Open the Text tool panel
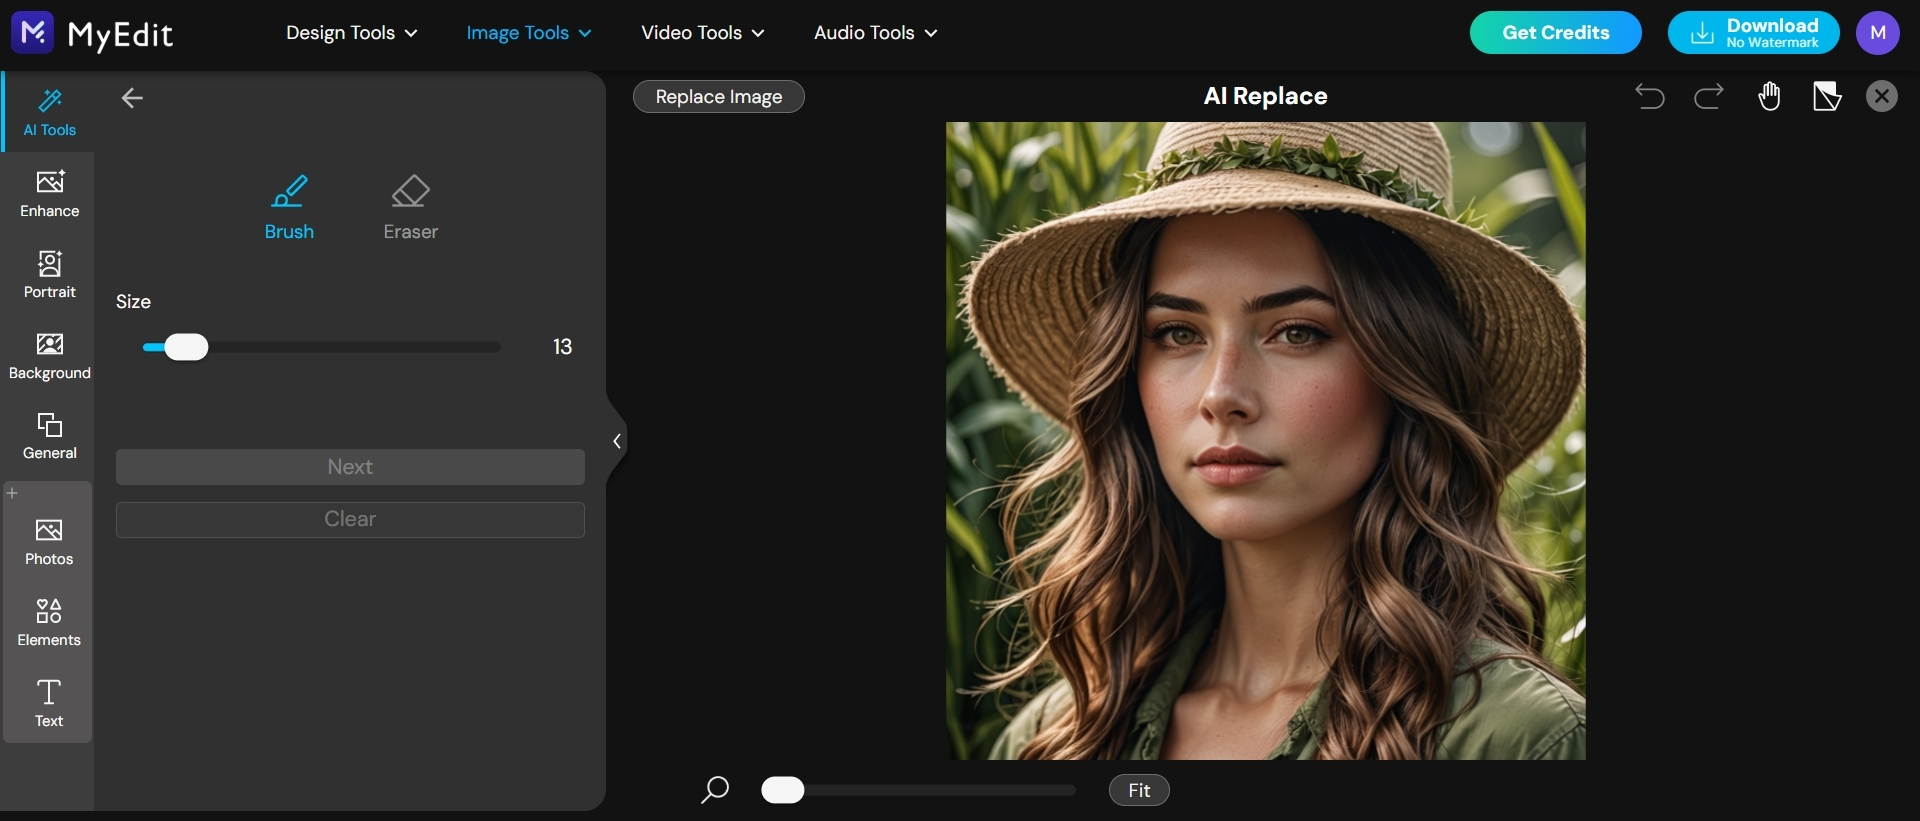The height and width of the screenshot is (821, 1920). point(49,704)
